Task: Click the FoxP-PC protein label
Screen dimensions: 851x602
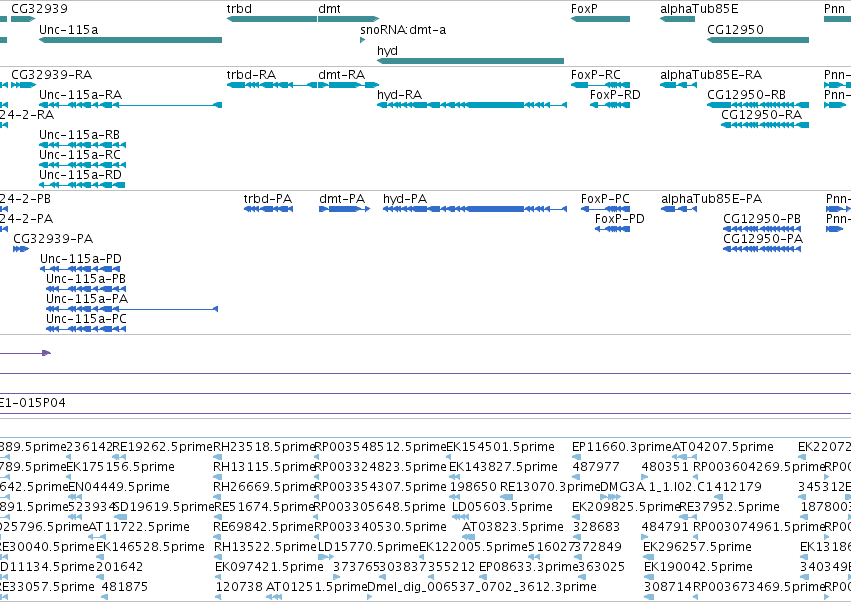Action: 605,199
